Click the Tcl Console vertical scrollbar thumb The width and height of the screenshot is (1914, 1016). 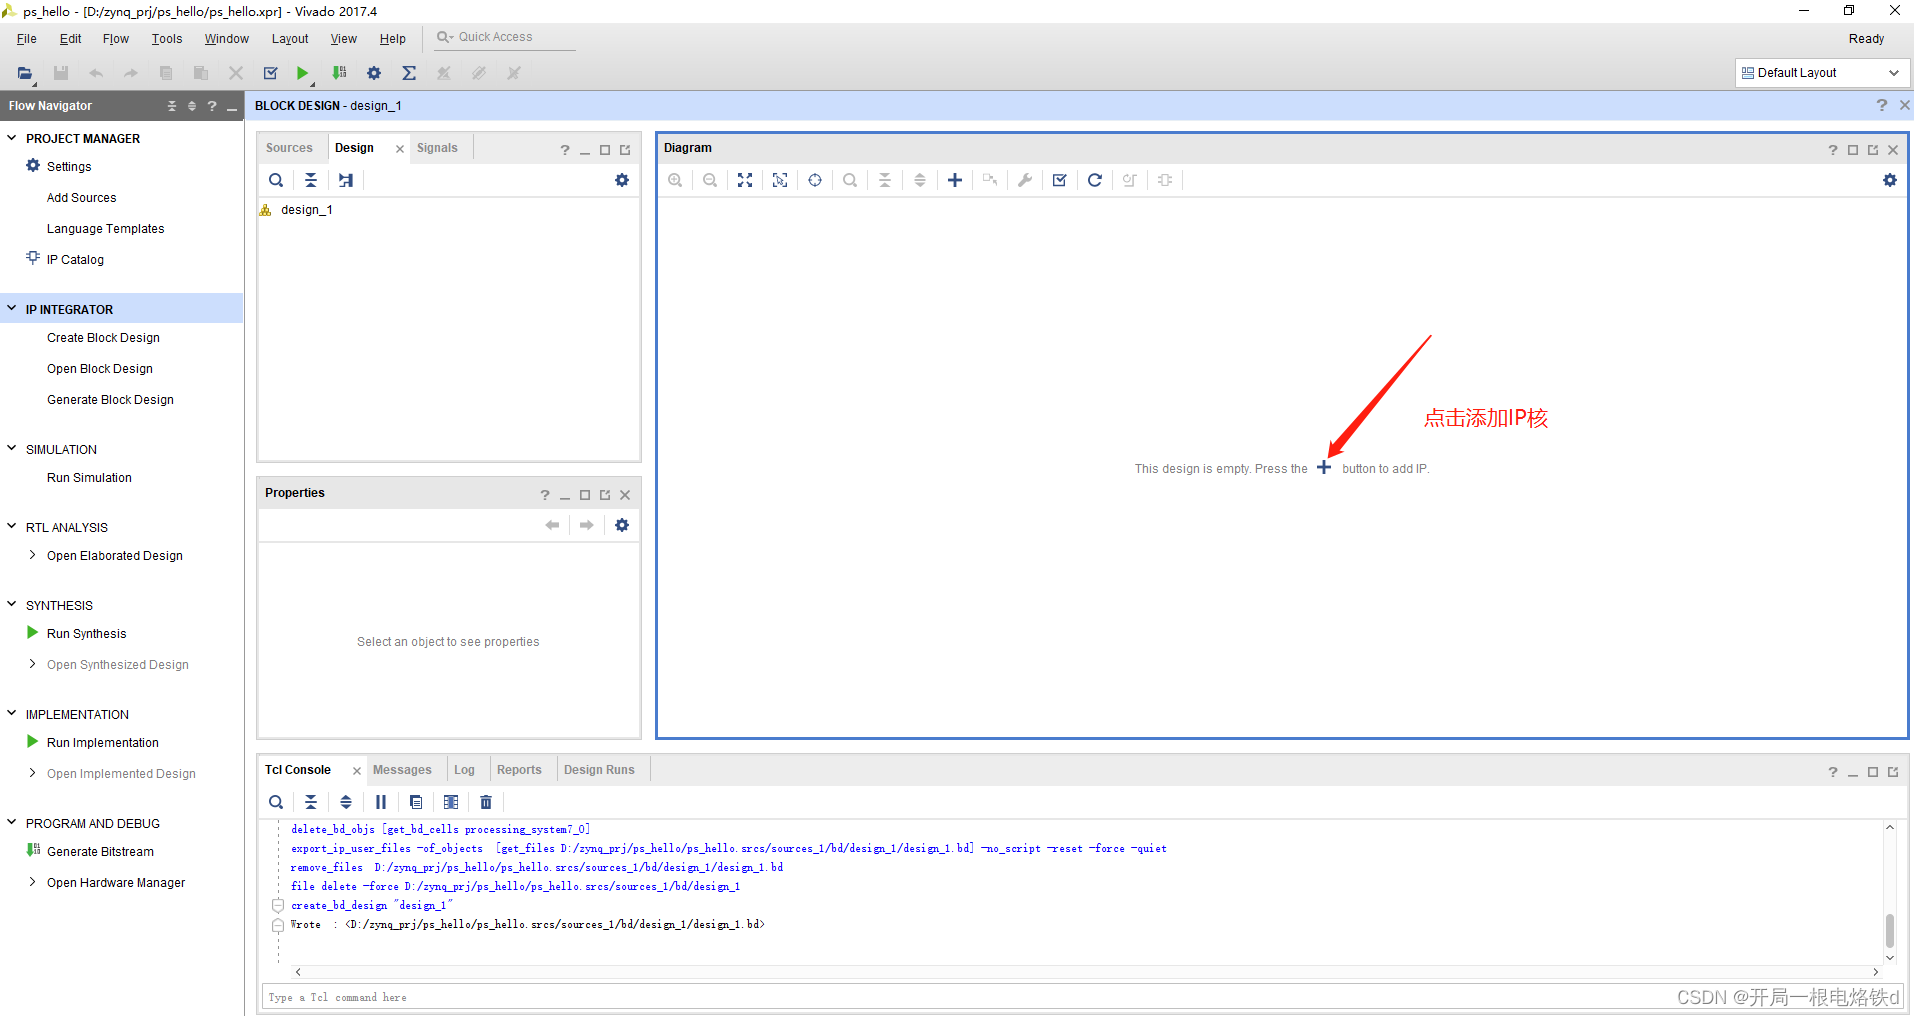(1890, 930)
